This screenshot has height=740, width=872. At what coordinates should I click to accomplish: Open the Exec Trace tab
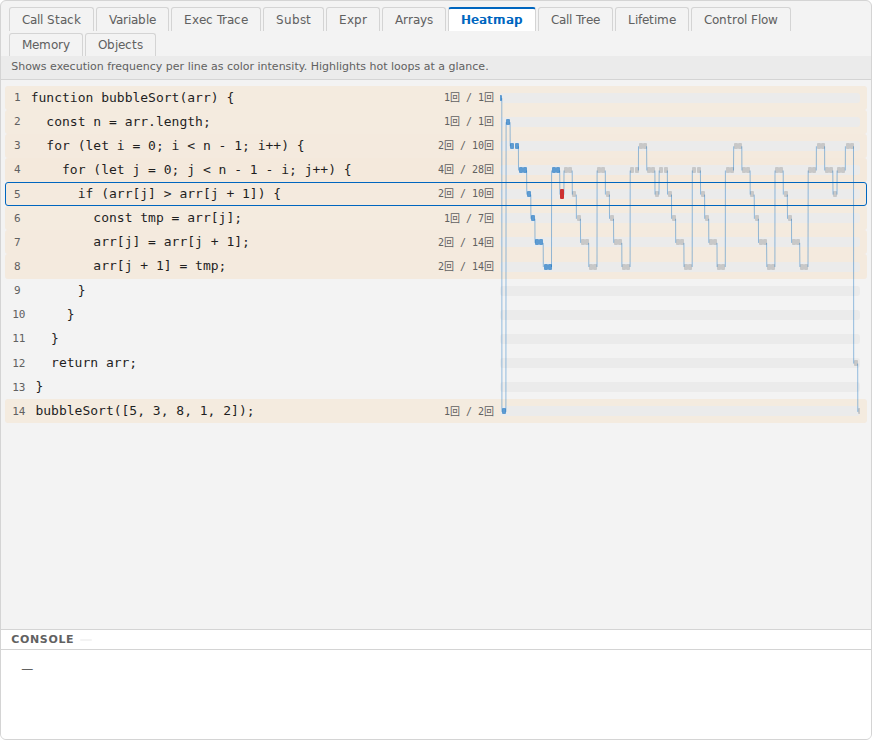pyautogui.click(x=216, y=19)
